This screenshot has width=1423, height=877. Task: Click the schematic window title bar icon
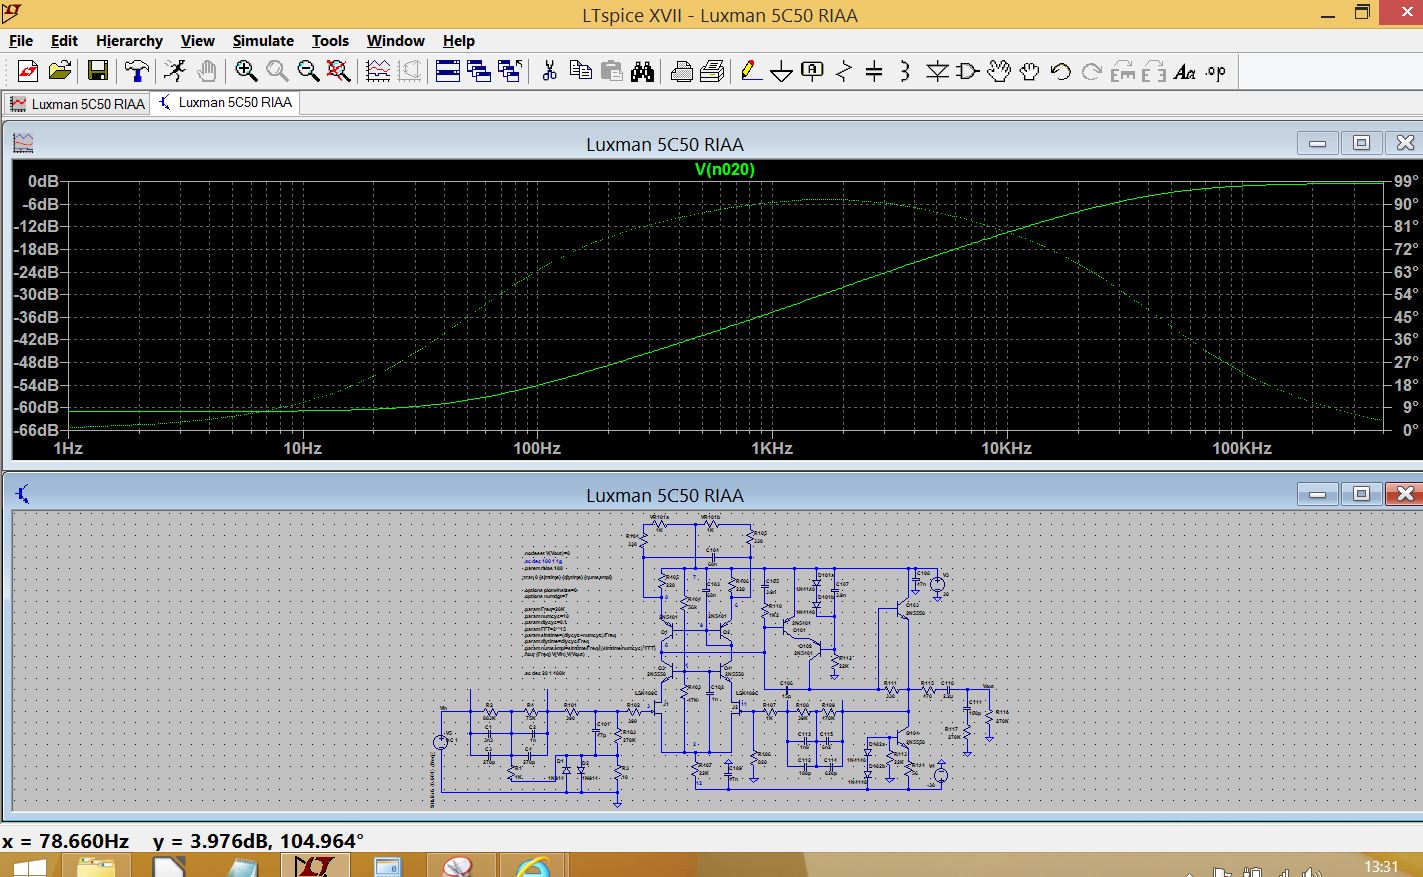pyautogui.click(x=23, y=494)
